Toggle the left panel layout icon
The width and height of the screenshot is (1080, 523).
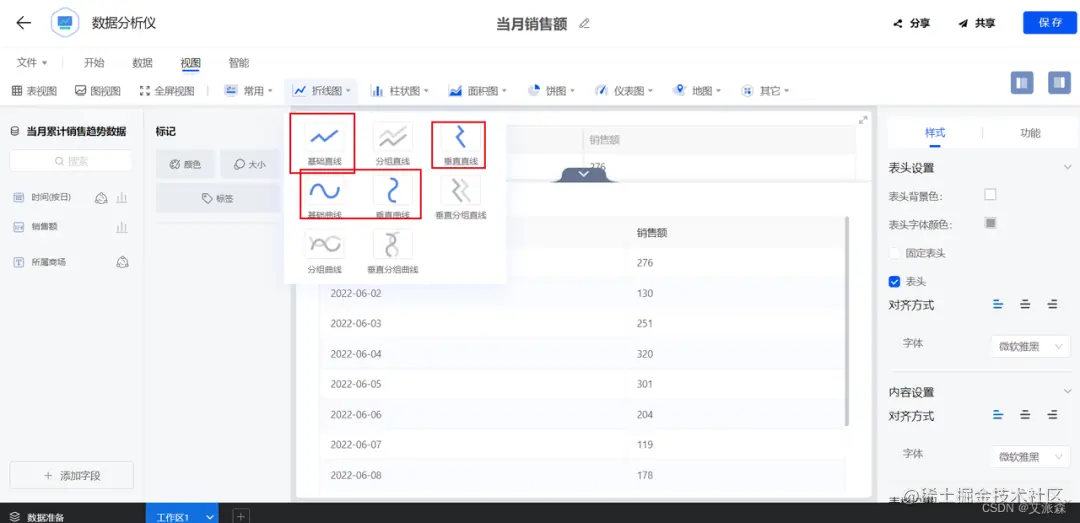point(1022,82)
